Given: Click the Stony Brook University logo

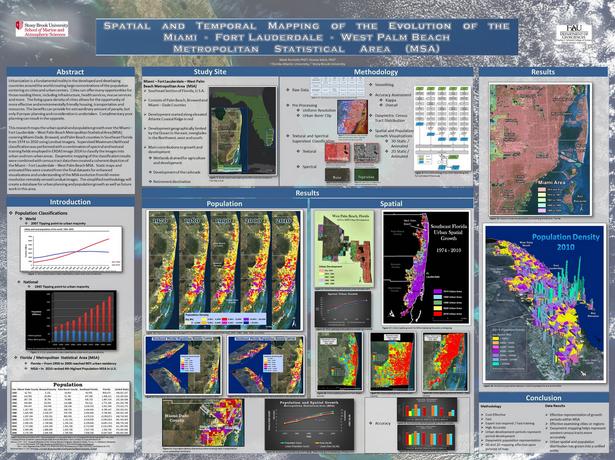Looking at the screenshot, I should (x=42, y=29).
